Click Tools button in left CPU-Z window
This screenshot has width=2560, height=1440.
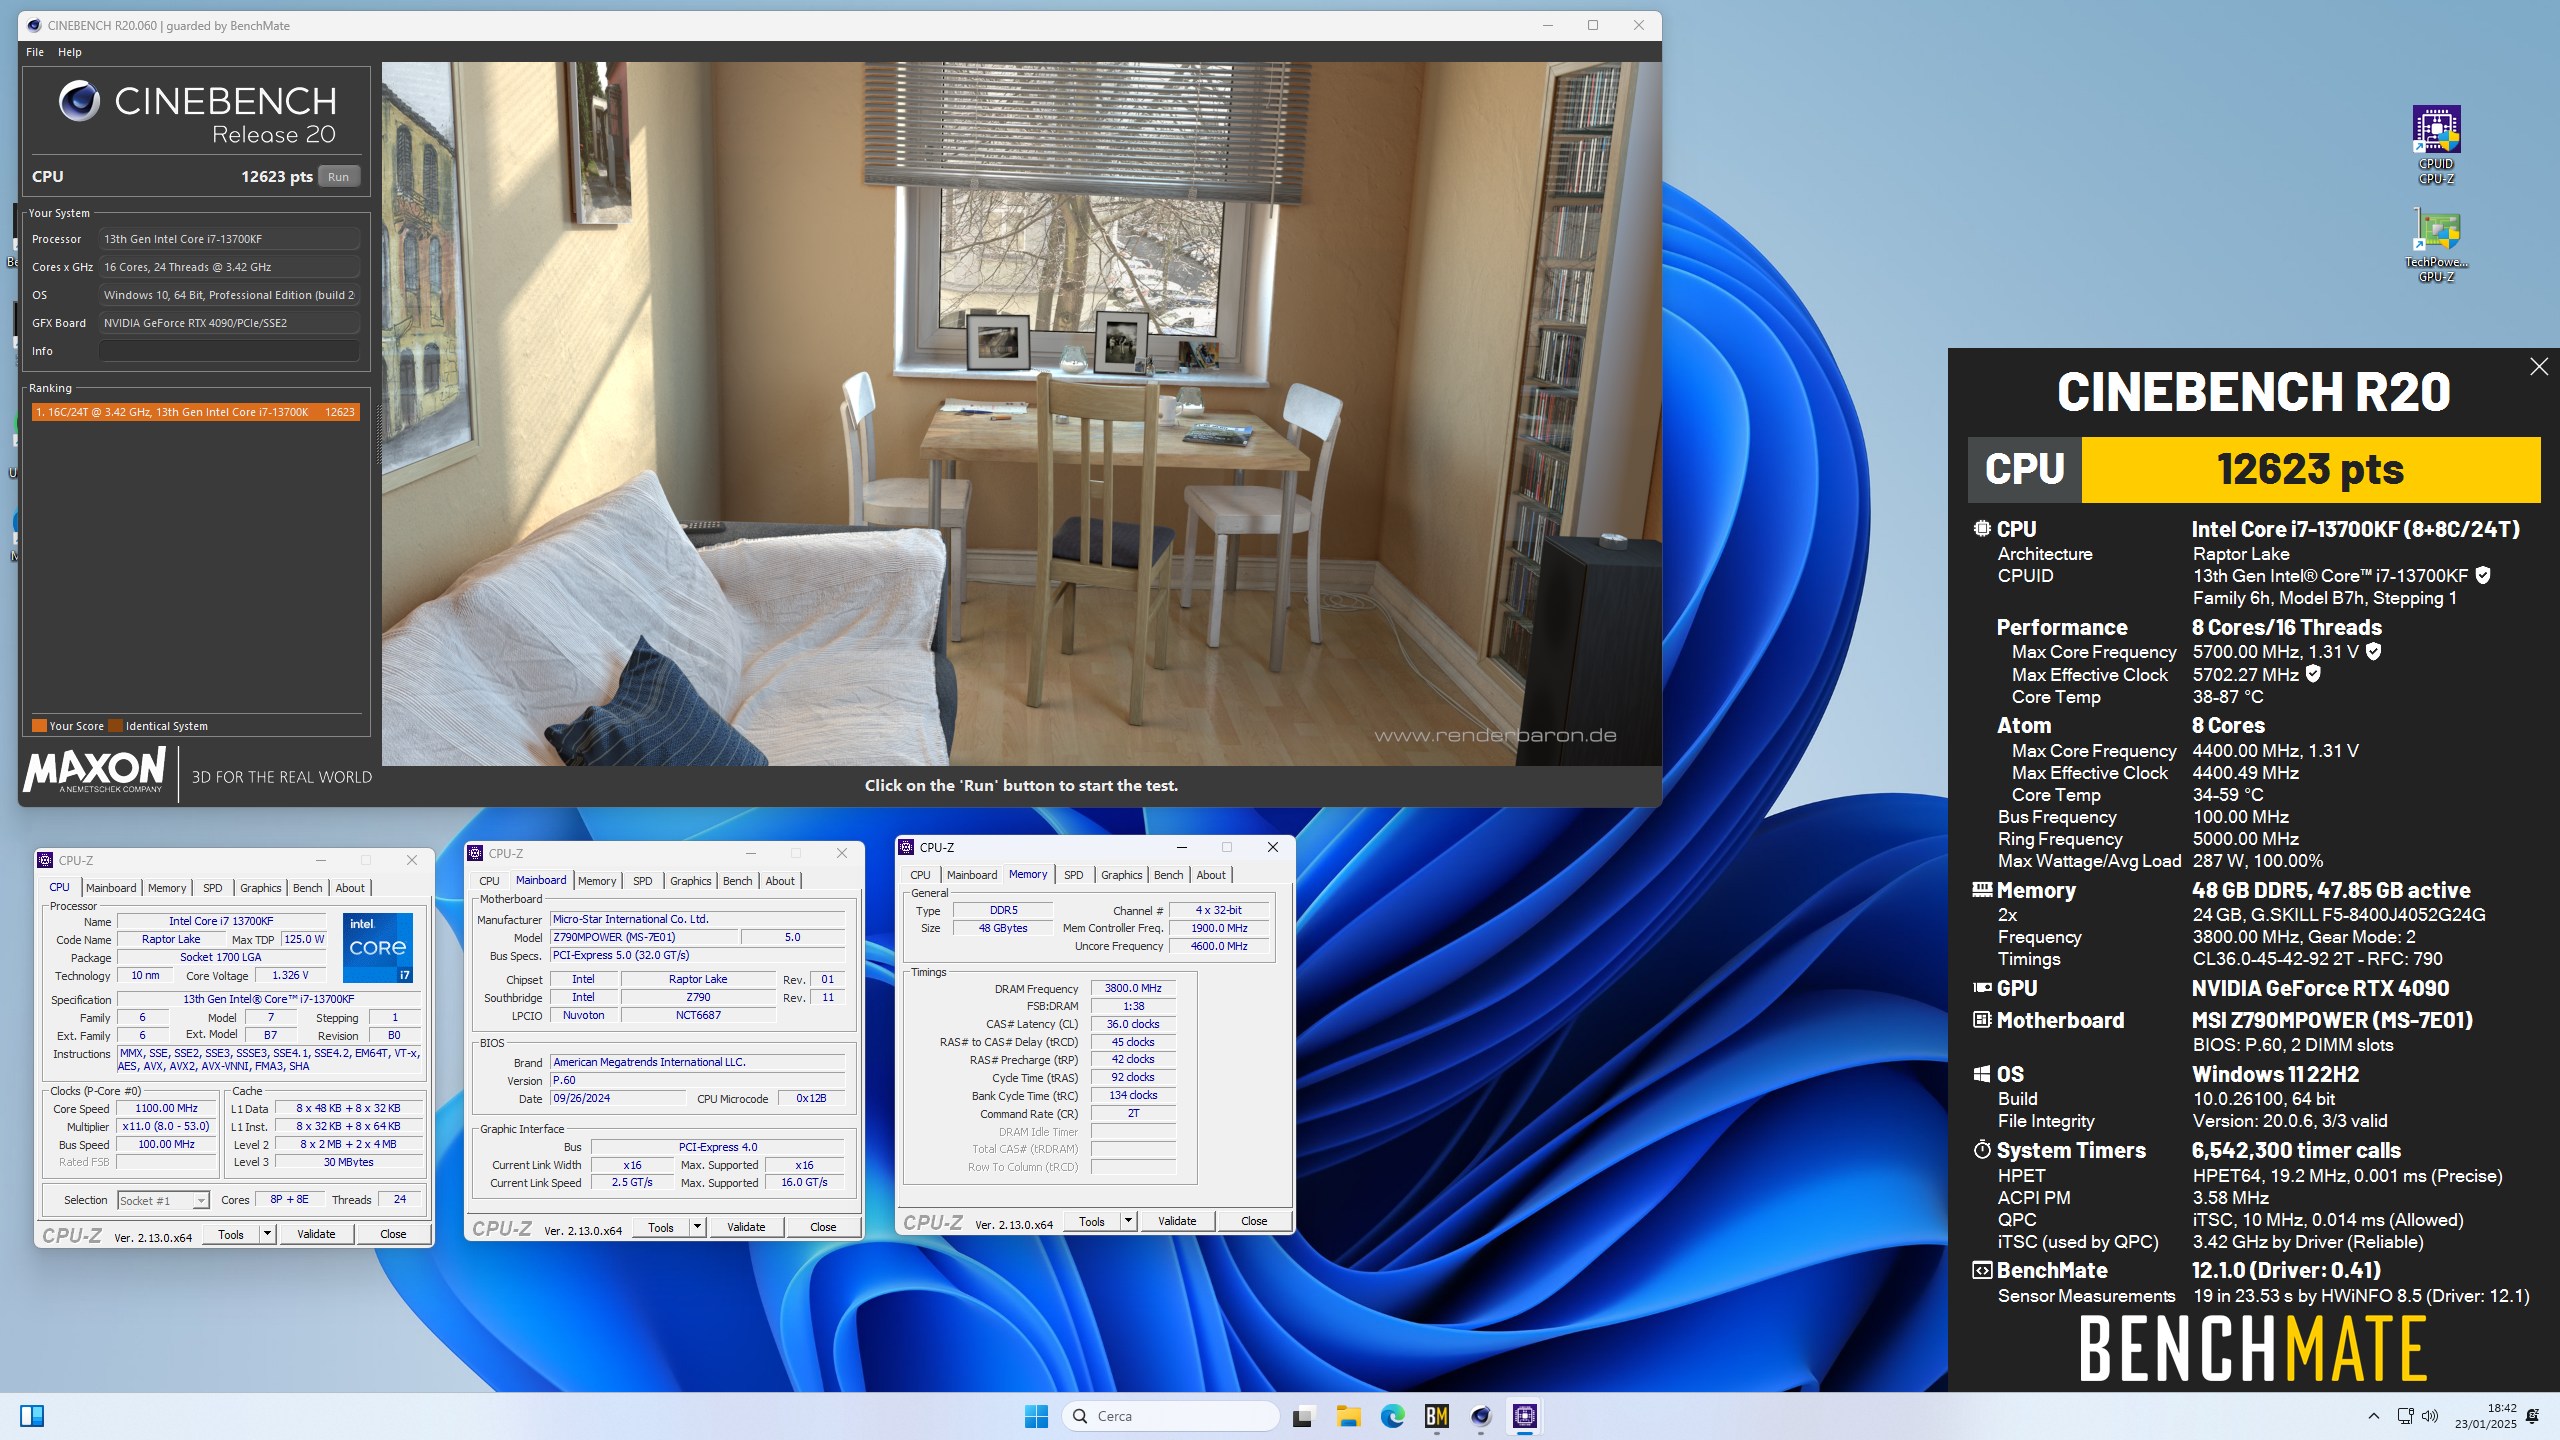tap(231, 1235)
